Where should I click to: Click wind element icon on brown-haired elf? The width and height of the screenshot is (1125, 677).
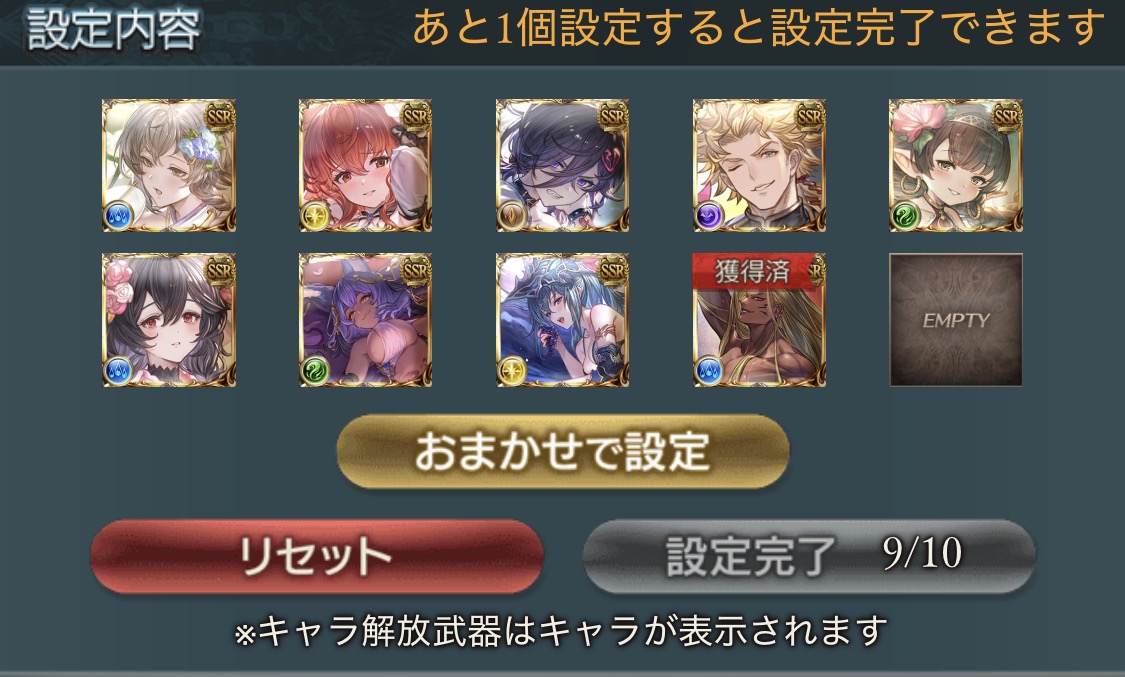pyautogui.click(x=905, y=216)
